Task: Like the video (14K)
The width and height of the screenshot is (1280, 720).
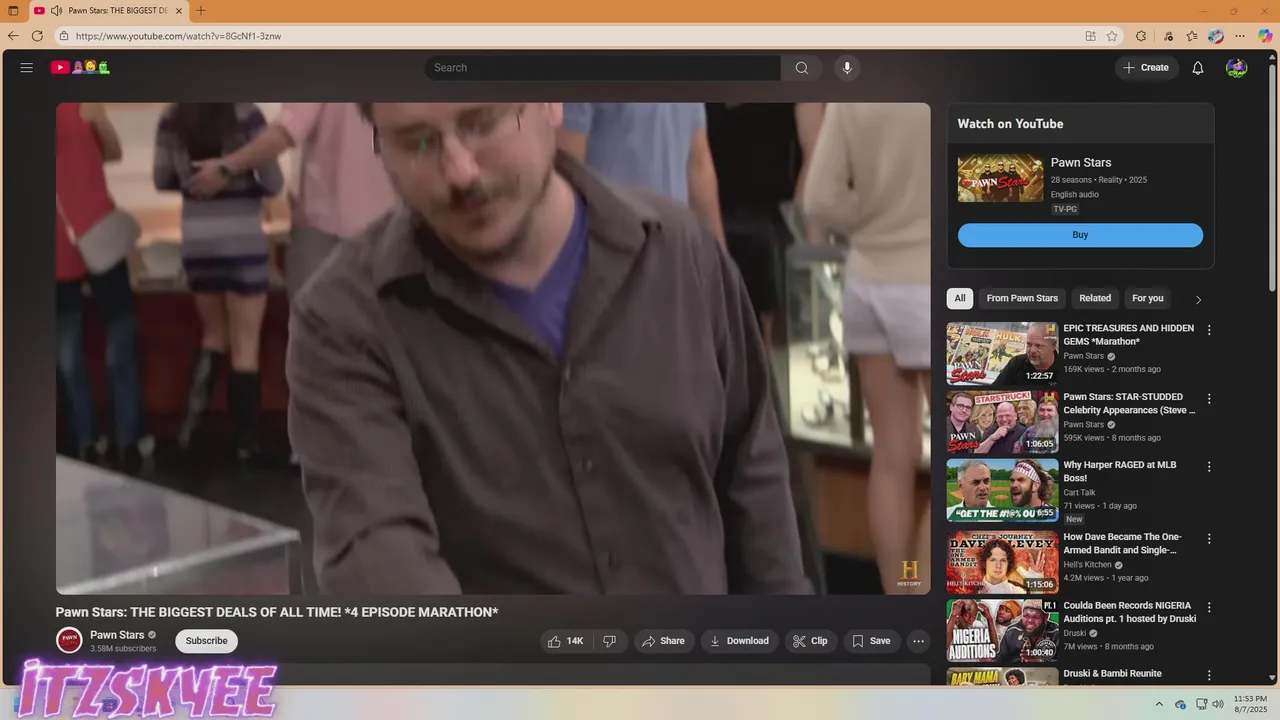Action: [566, 641]
